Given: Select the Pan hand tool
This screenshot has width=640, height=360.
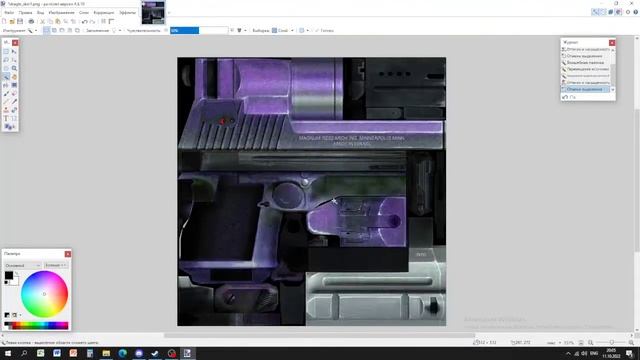Looking at the screenshot, I should click(x=14, y=77).
